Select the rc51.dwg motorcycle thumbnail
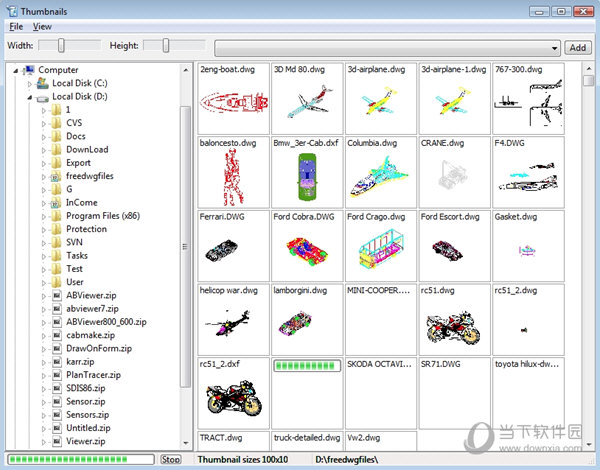 click(x=455, y=320)
